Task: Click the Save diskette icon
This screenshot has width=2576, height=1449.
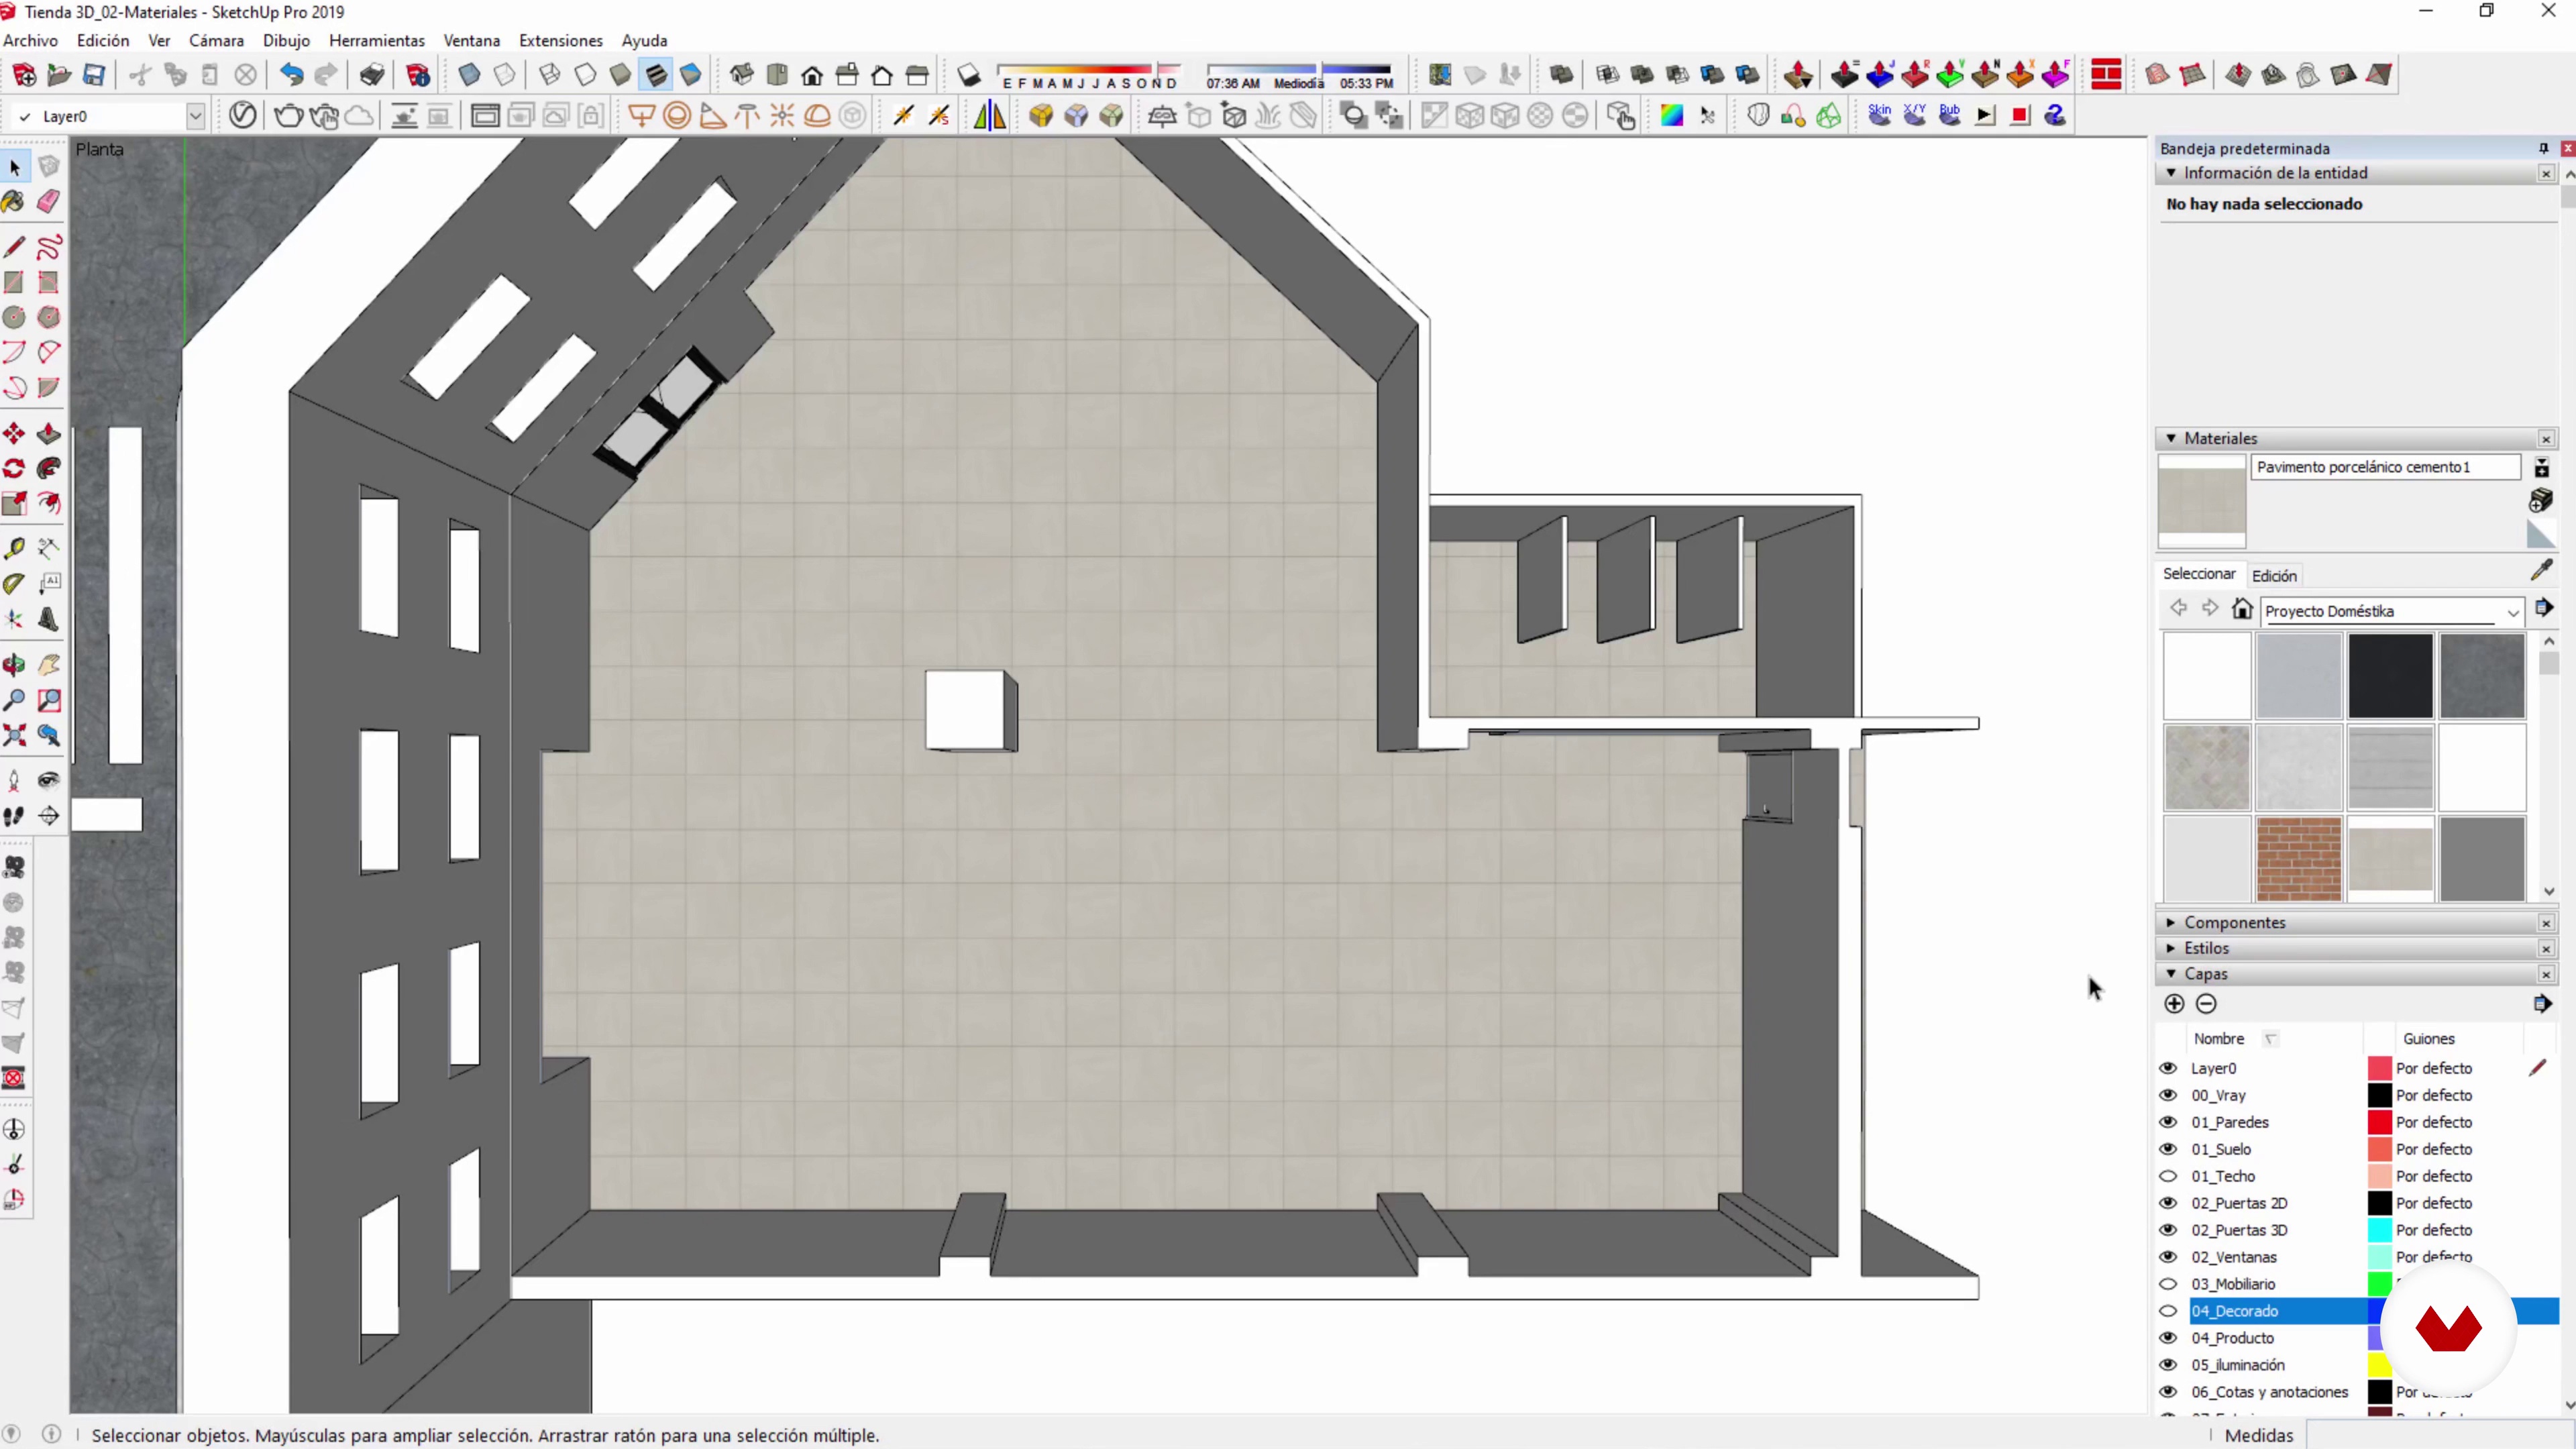Action: click(x=94, y=74)
